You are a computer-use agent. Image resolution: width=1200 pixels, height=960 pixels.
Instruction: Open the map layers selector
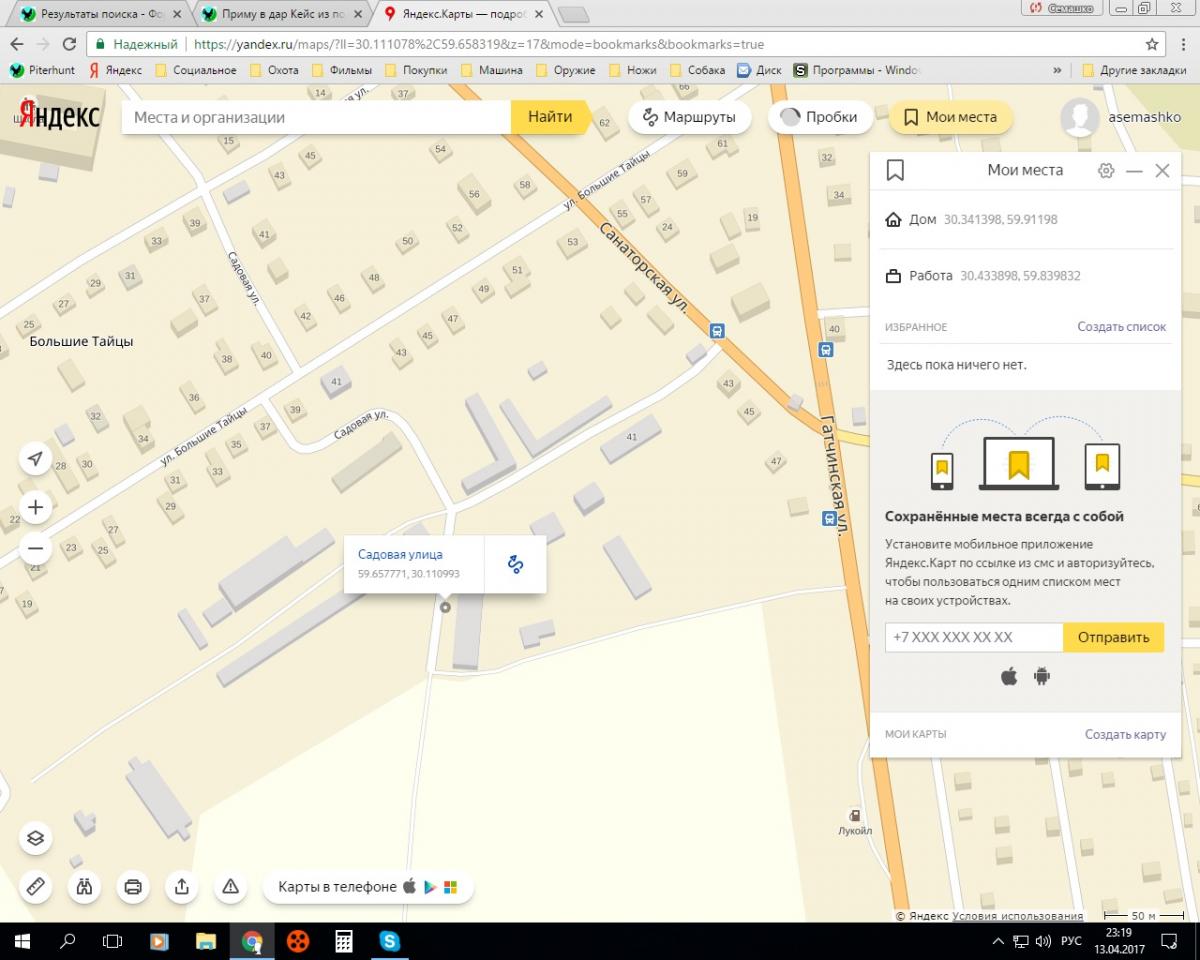pos(35,838)
